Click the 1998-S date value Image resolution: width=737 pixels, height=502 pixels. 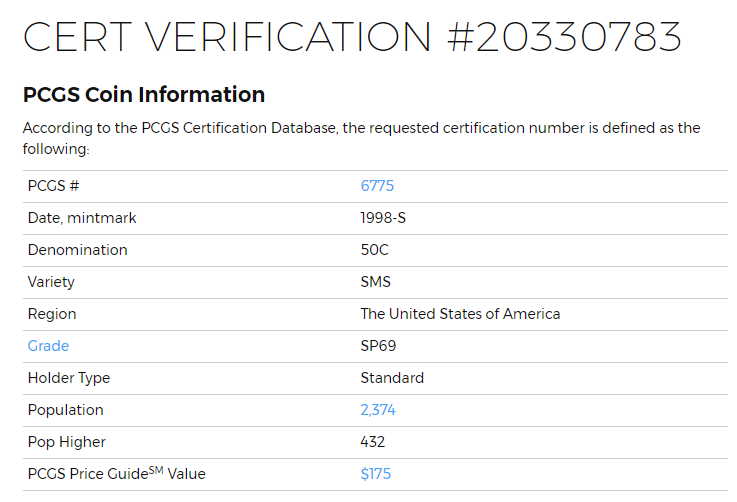[x=383, y=218]
